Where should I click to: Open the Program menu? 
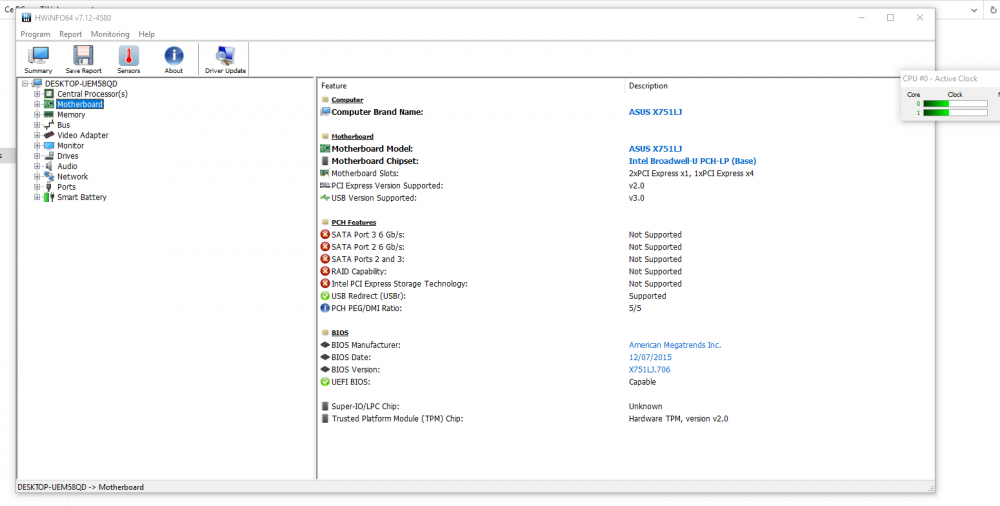pos(35,34)
